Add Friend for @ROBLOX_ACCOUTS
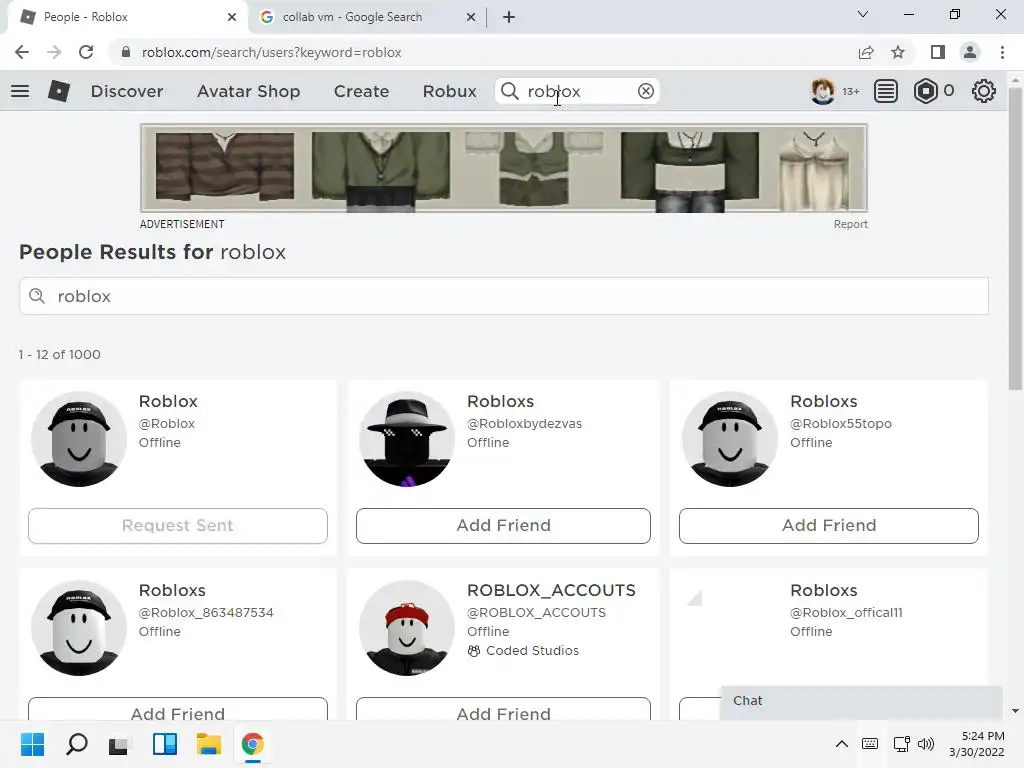This screenshot has height=768, width=1024. pyautogui.click(x=504, y=709)
